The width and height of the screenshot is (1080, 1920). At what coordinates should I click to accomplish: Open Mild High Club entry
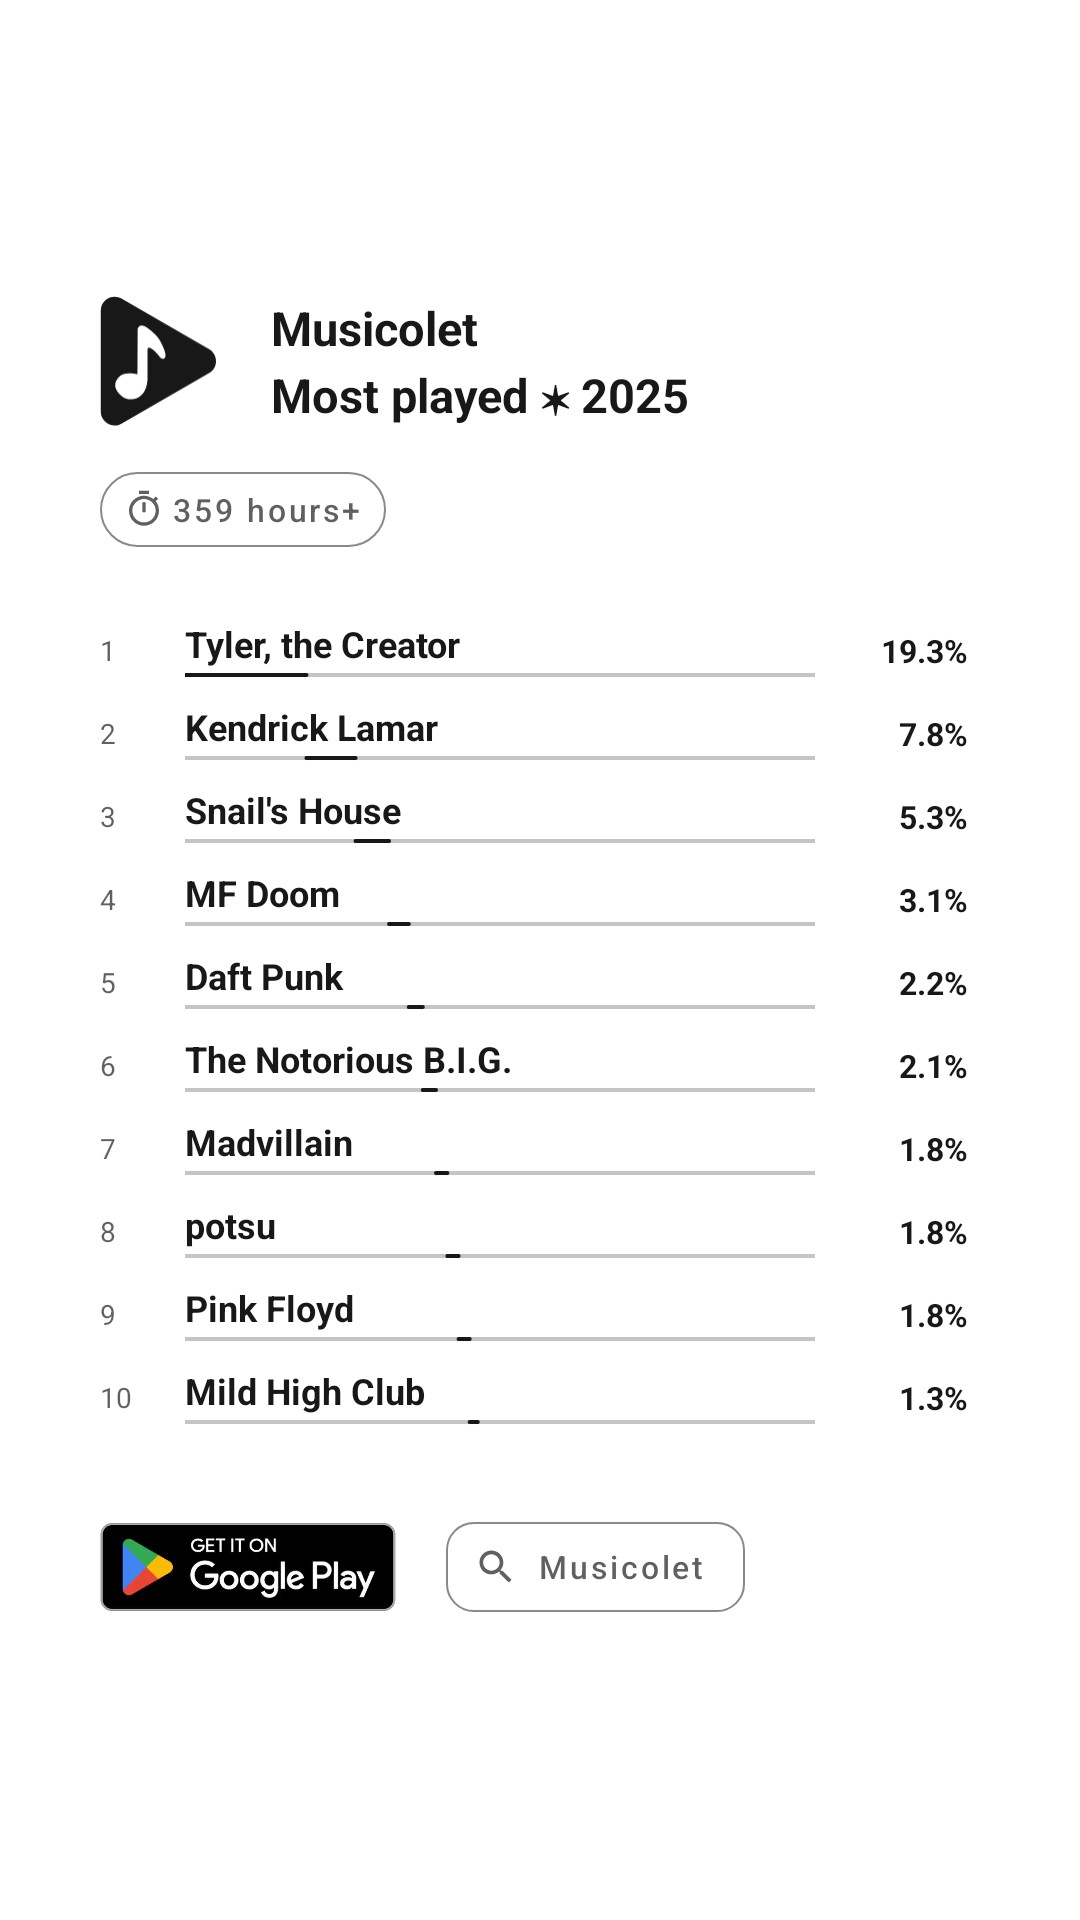305,1394
